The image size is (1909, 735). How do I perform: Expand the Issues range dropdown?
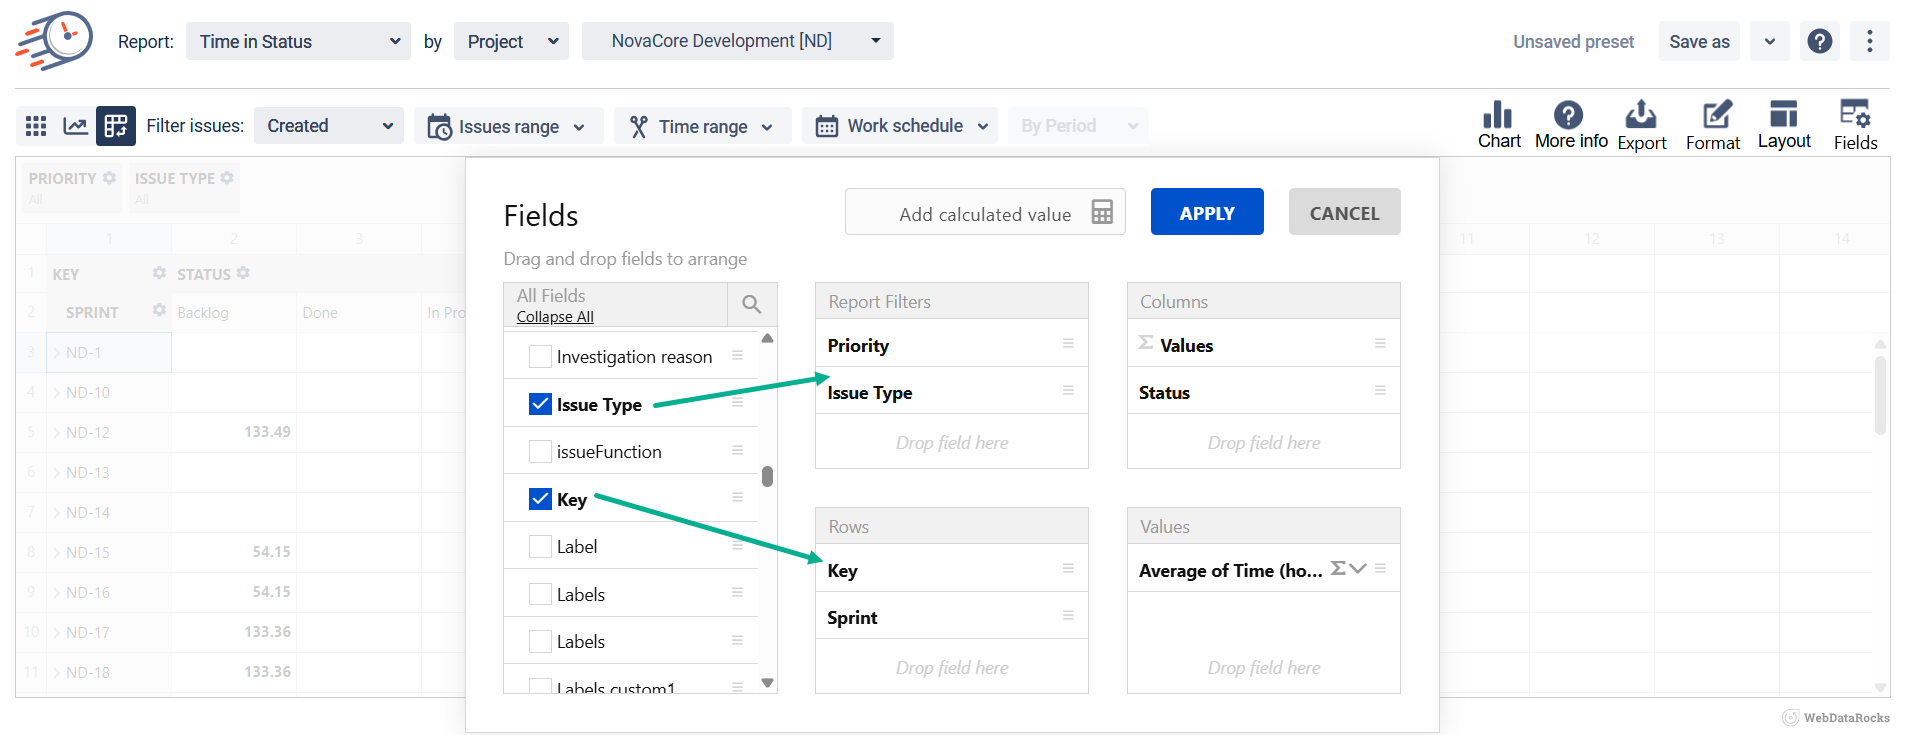(508, 126)
